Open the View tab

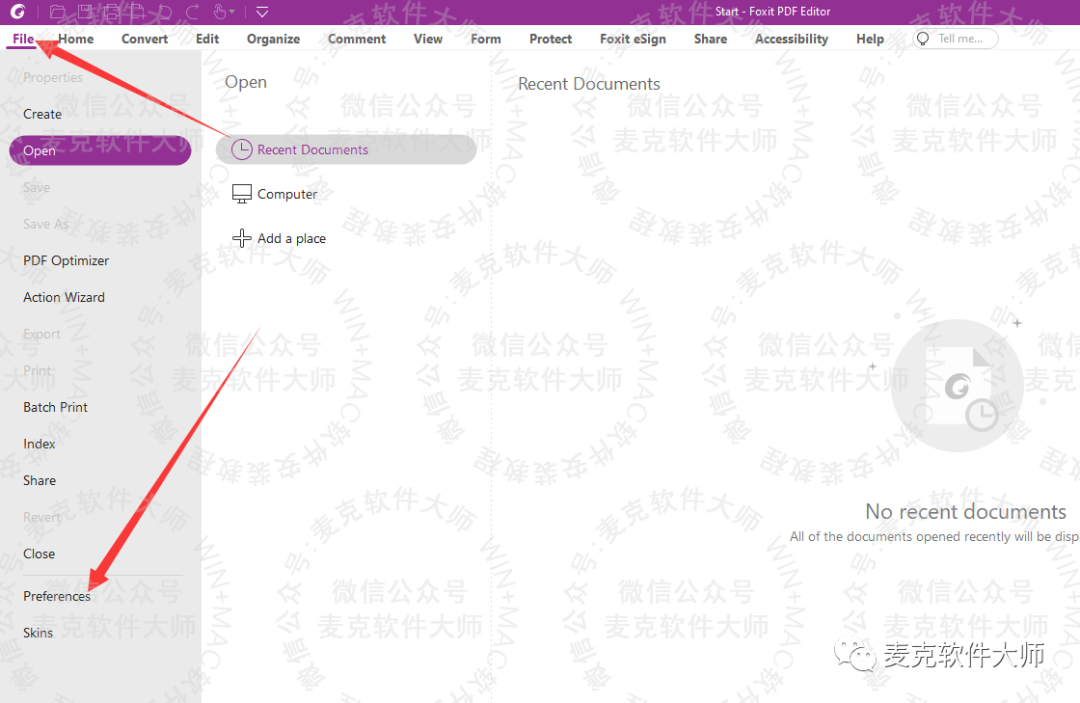coord(428,39)
